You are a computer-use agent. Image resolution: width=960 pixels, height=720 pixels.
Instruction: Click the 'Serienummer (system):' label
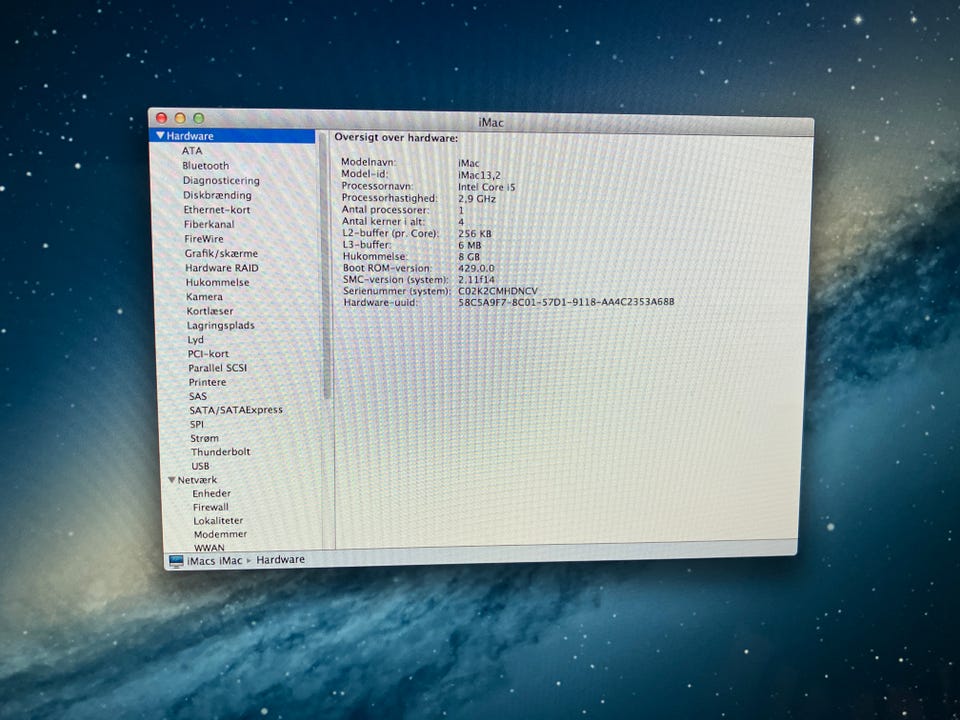(x=397, y=291)
